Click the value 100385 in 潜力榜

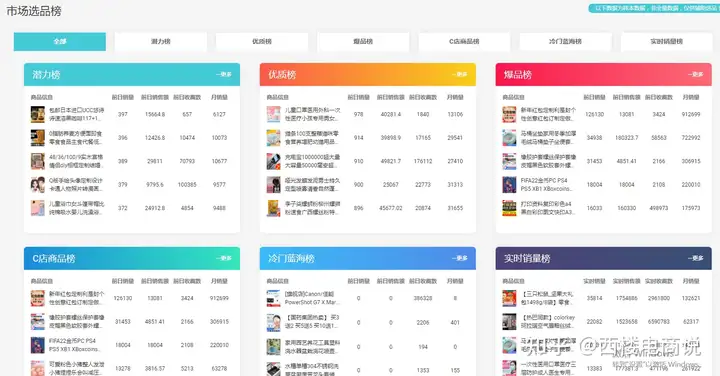pos(187,185)
